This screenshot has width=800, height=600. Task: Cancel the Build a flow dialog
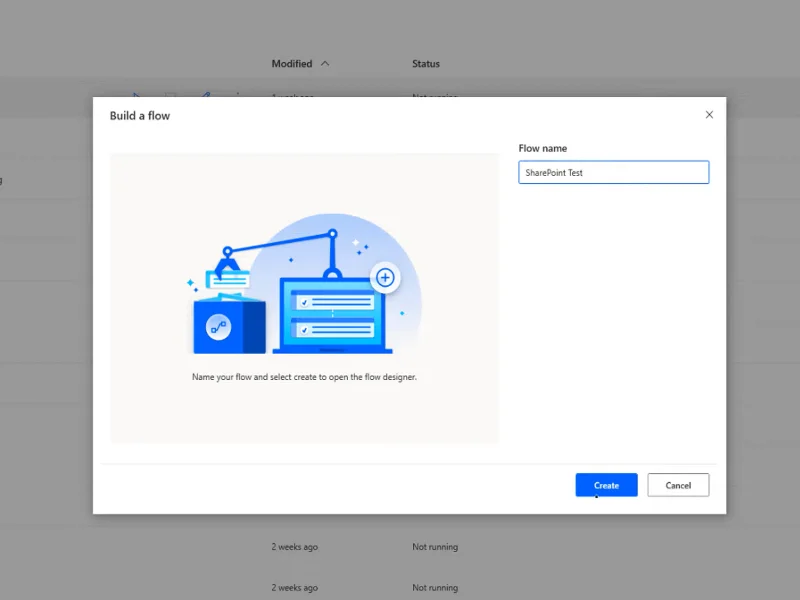[678, 485]
